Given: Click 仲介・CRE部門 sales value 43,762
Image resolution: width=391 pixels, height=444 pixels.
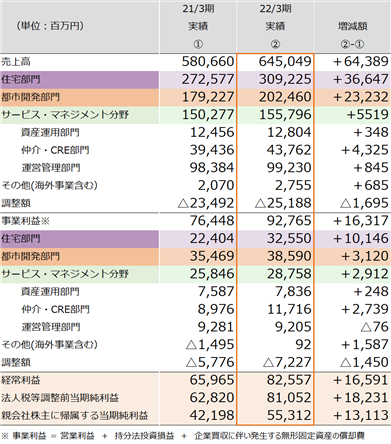Looking at the screenshot, I should point(289,150).
